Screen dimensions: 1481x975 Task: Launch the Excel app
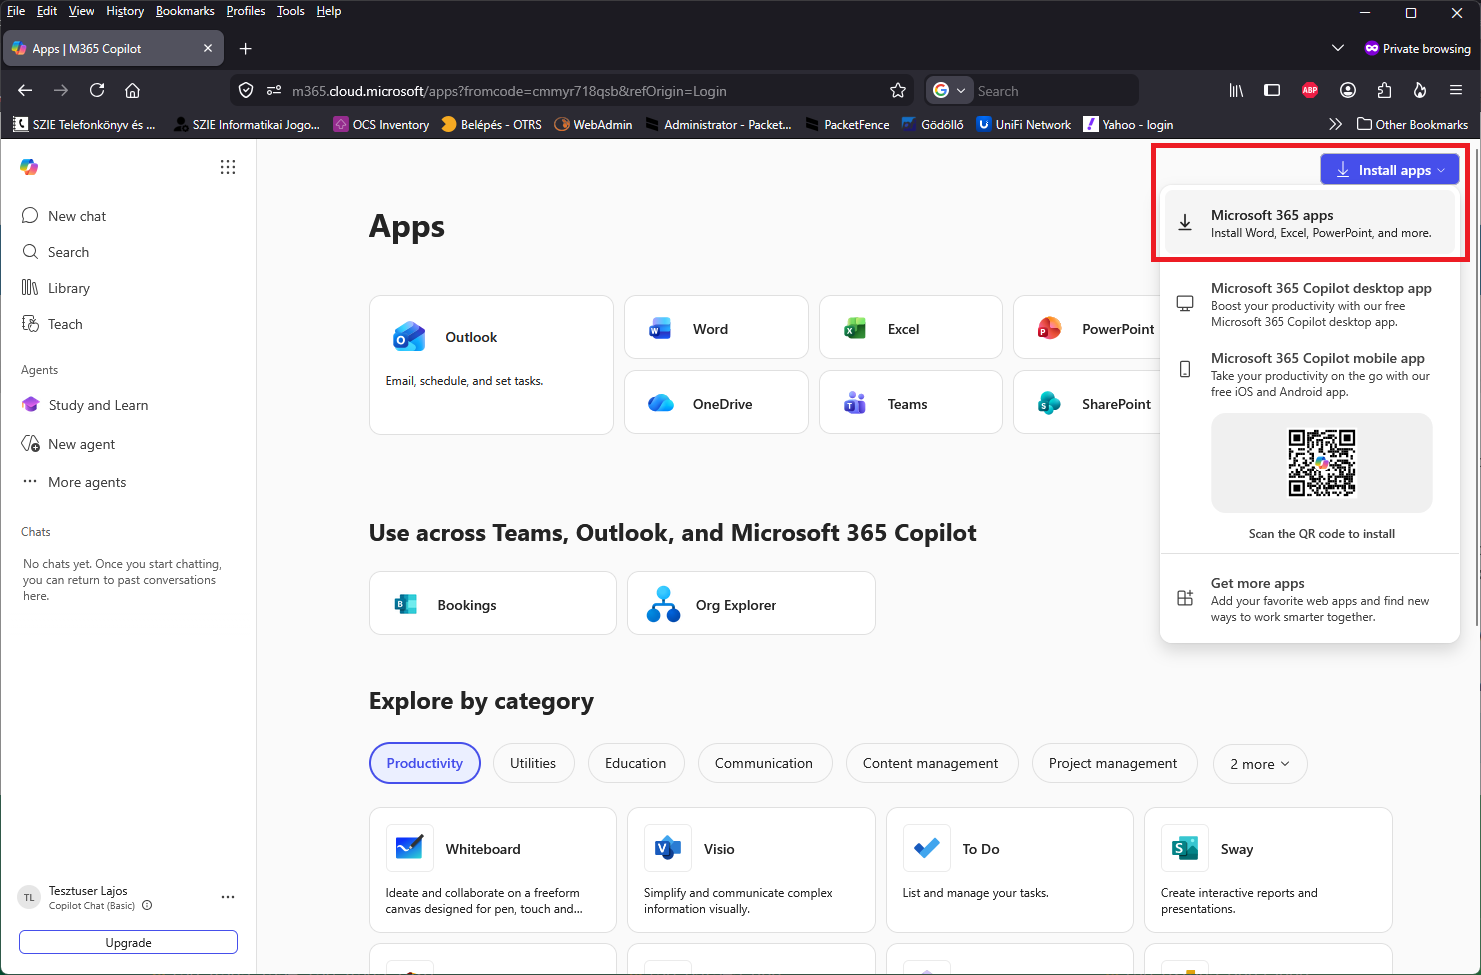coord(910,327)
